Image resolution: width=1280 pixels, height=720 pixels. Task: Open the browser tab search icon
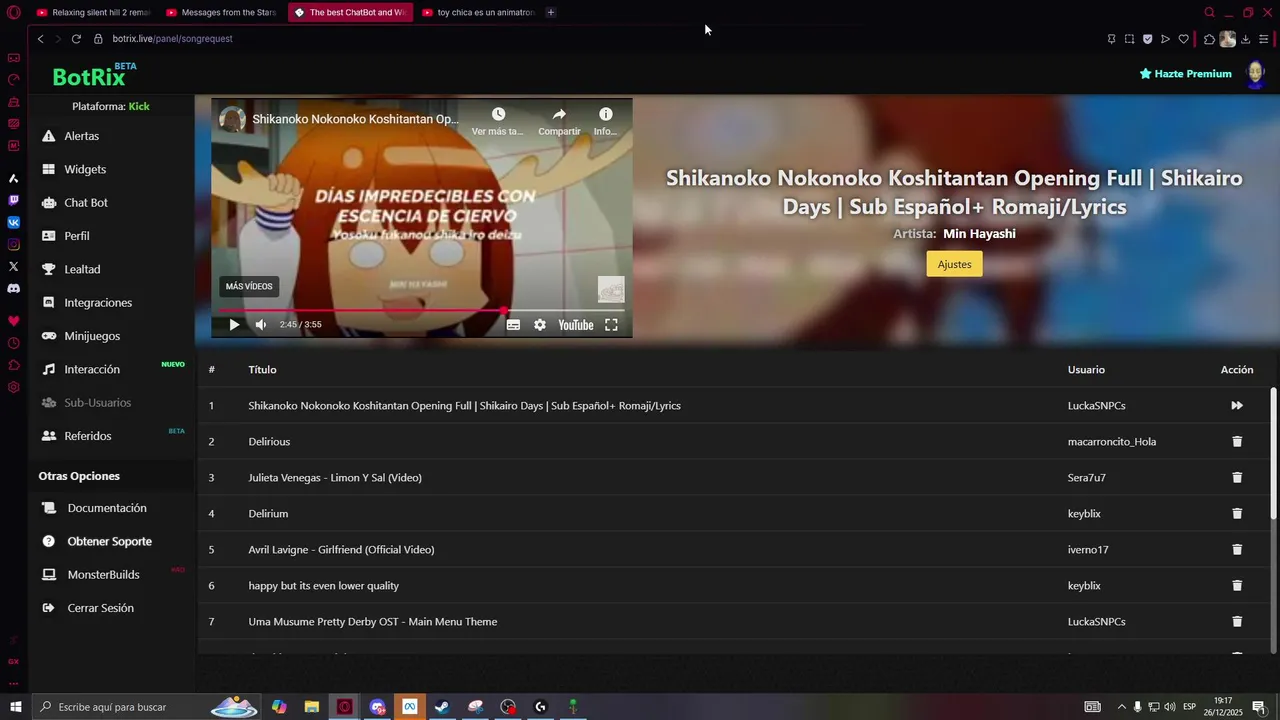click(x=1209, y=12)
